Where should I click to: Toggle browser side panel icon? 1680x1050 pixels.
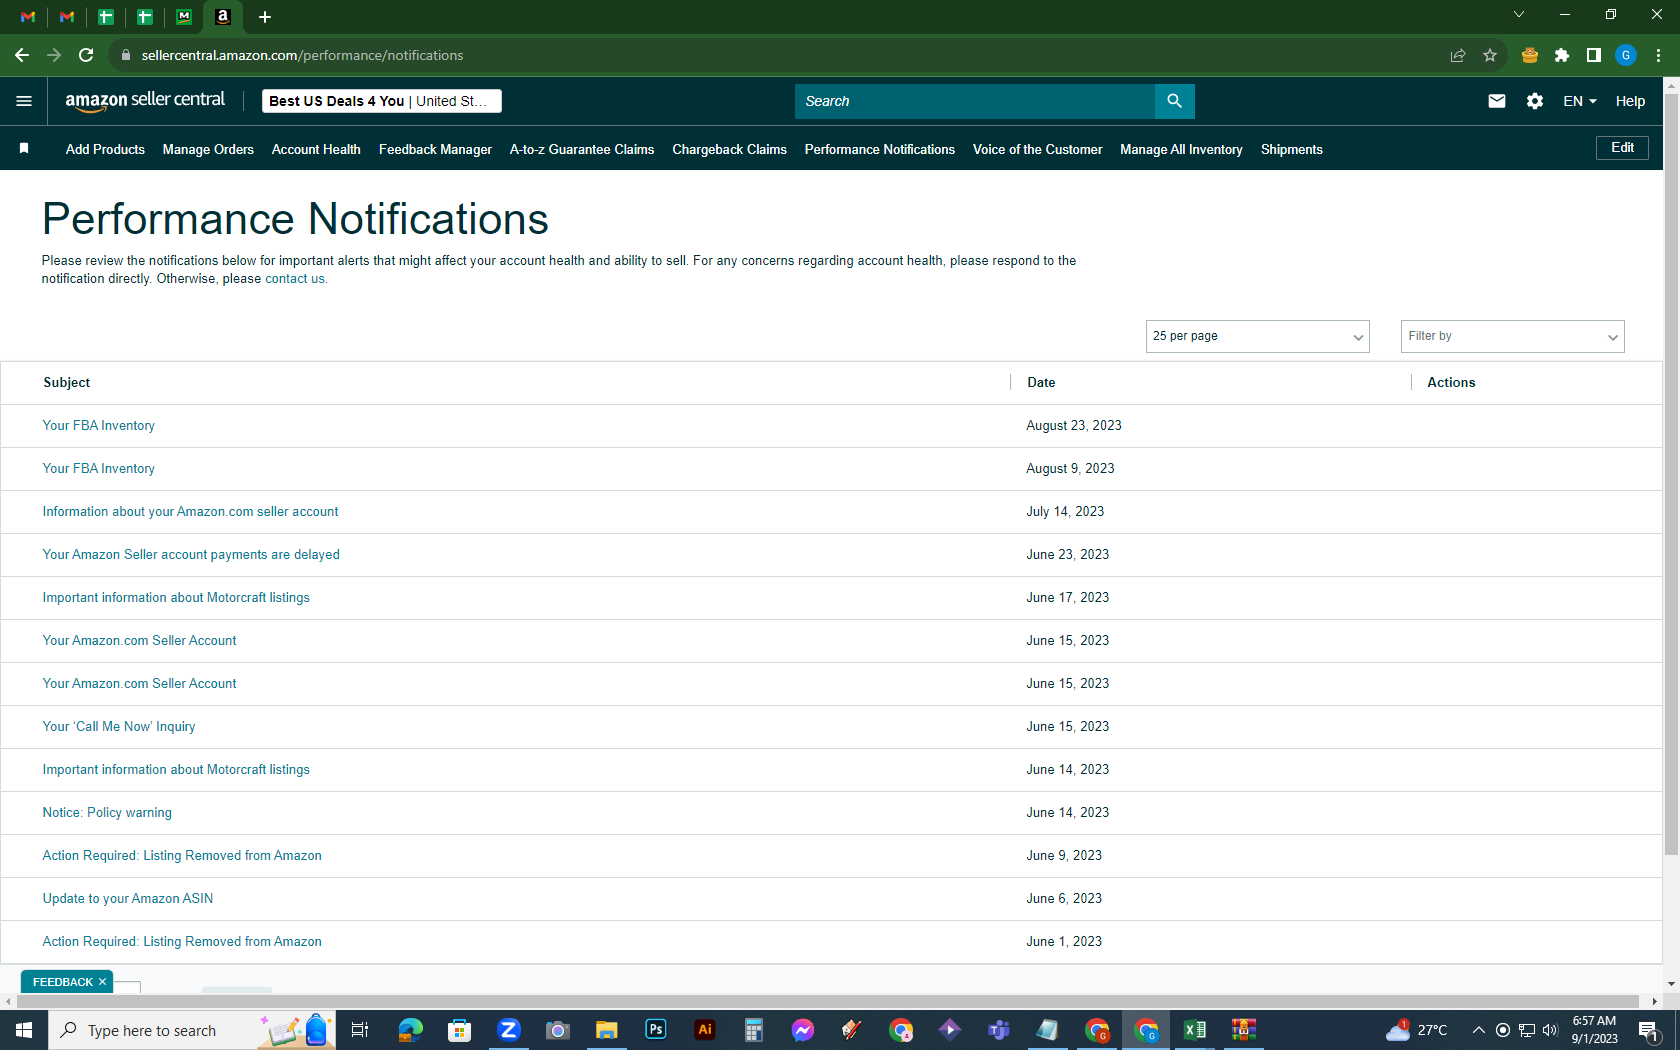pos(1594,55)
